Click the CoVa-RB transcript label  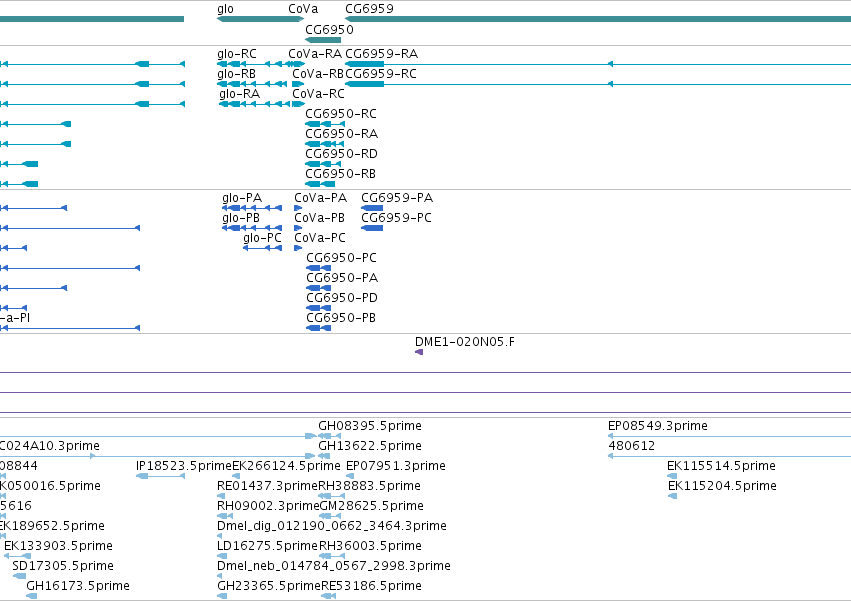(x=318, y=74)
